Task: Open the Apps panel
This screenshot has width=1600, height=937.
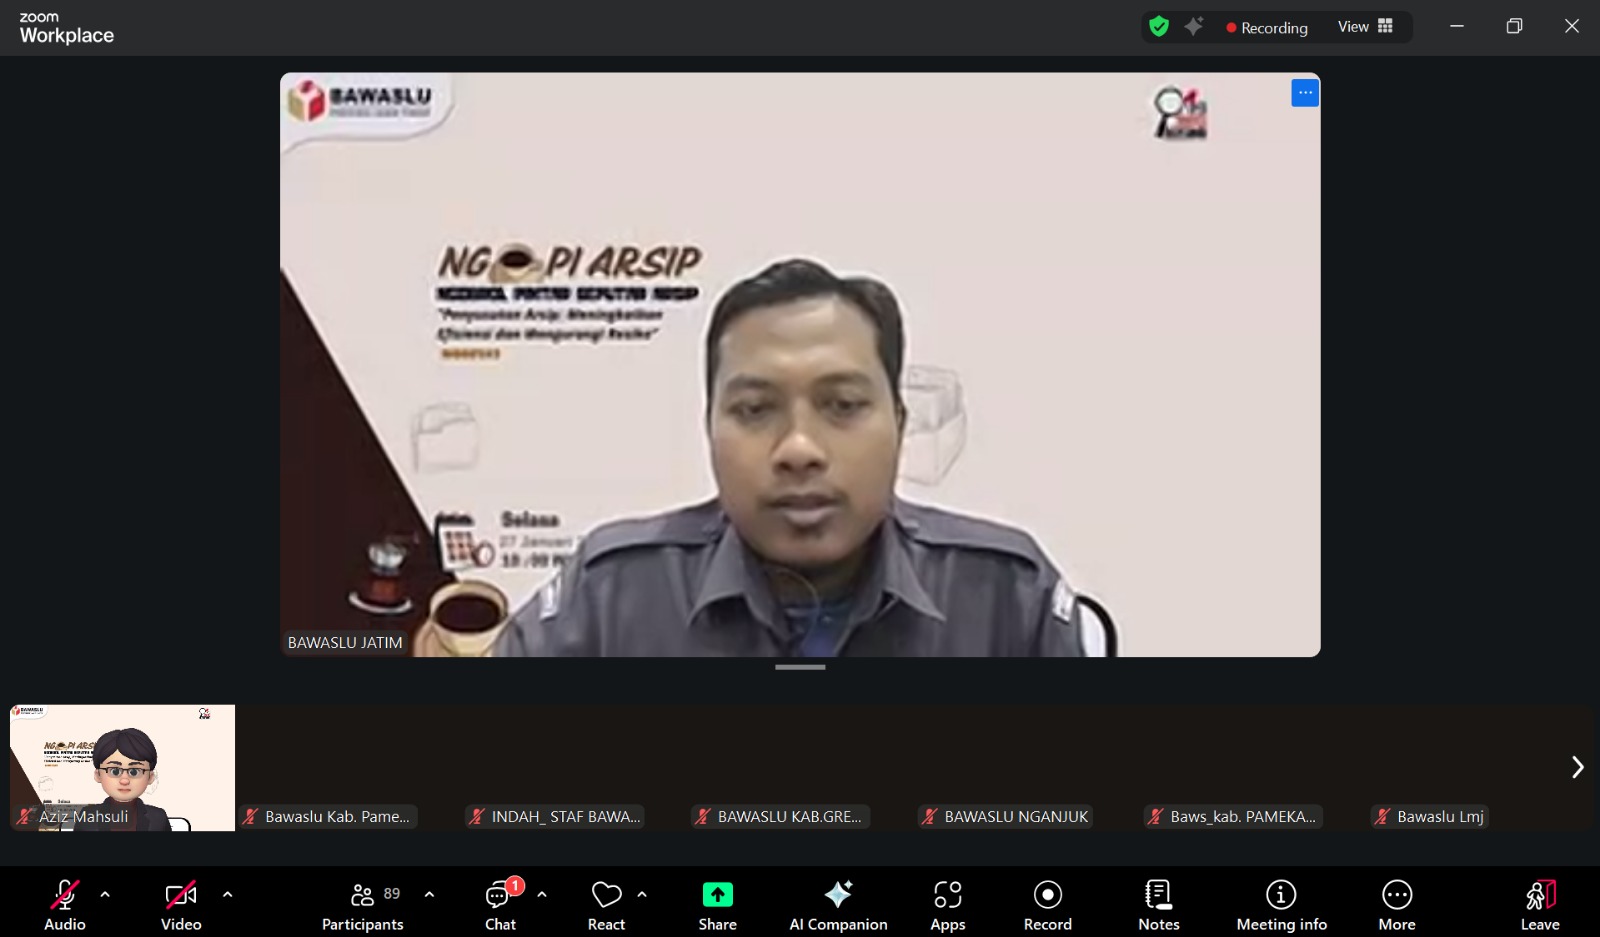Action: [947, 904]
